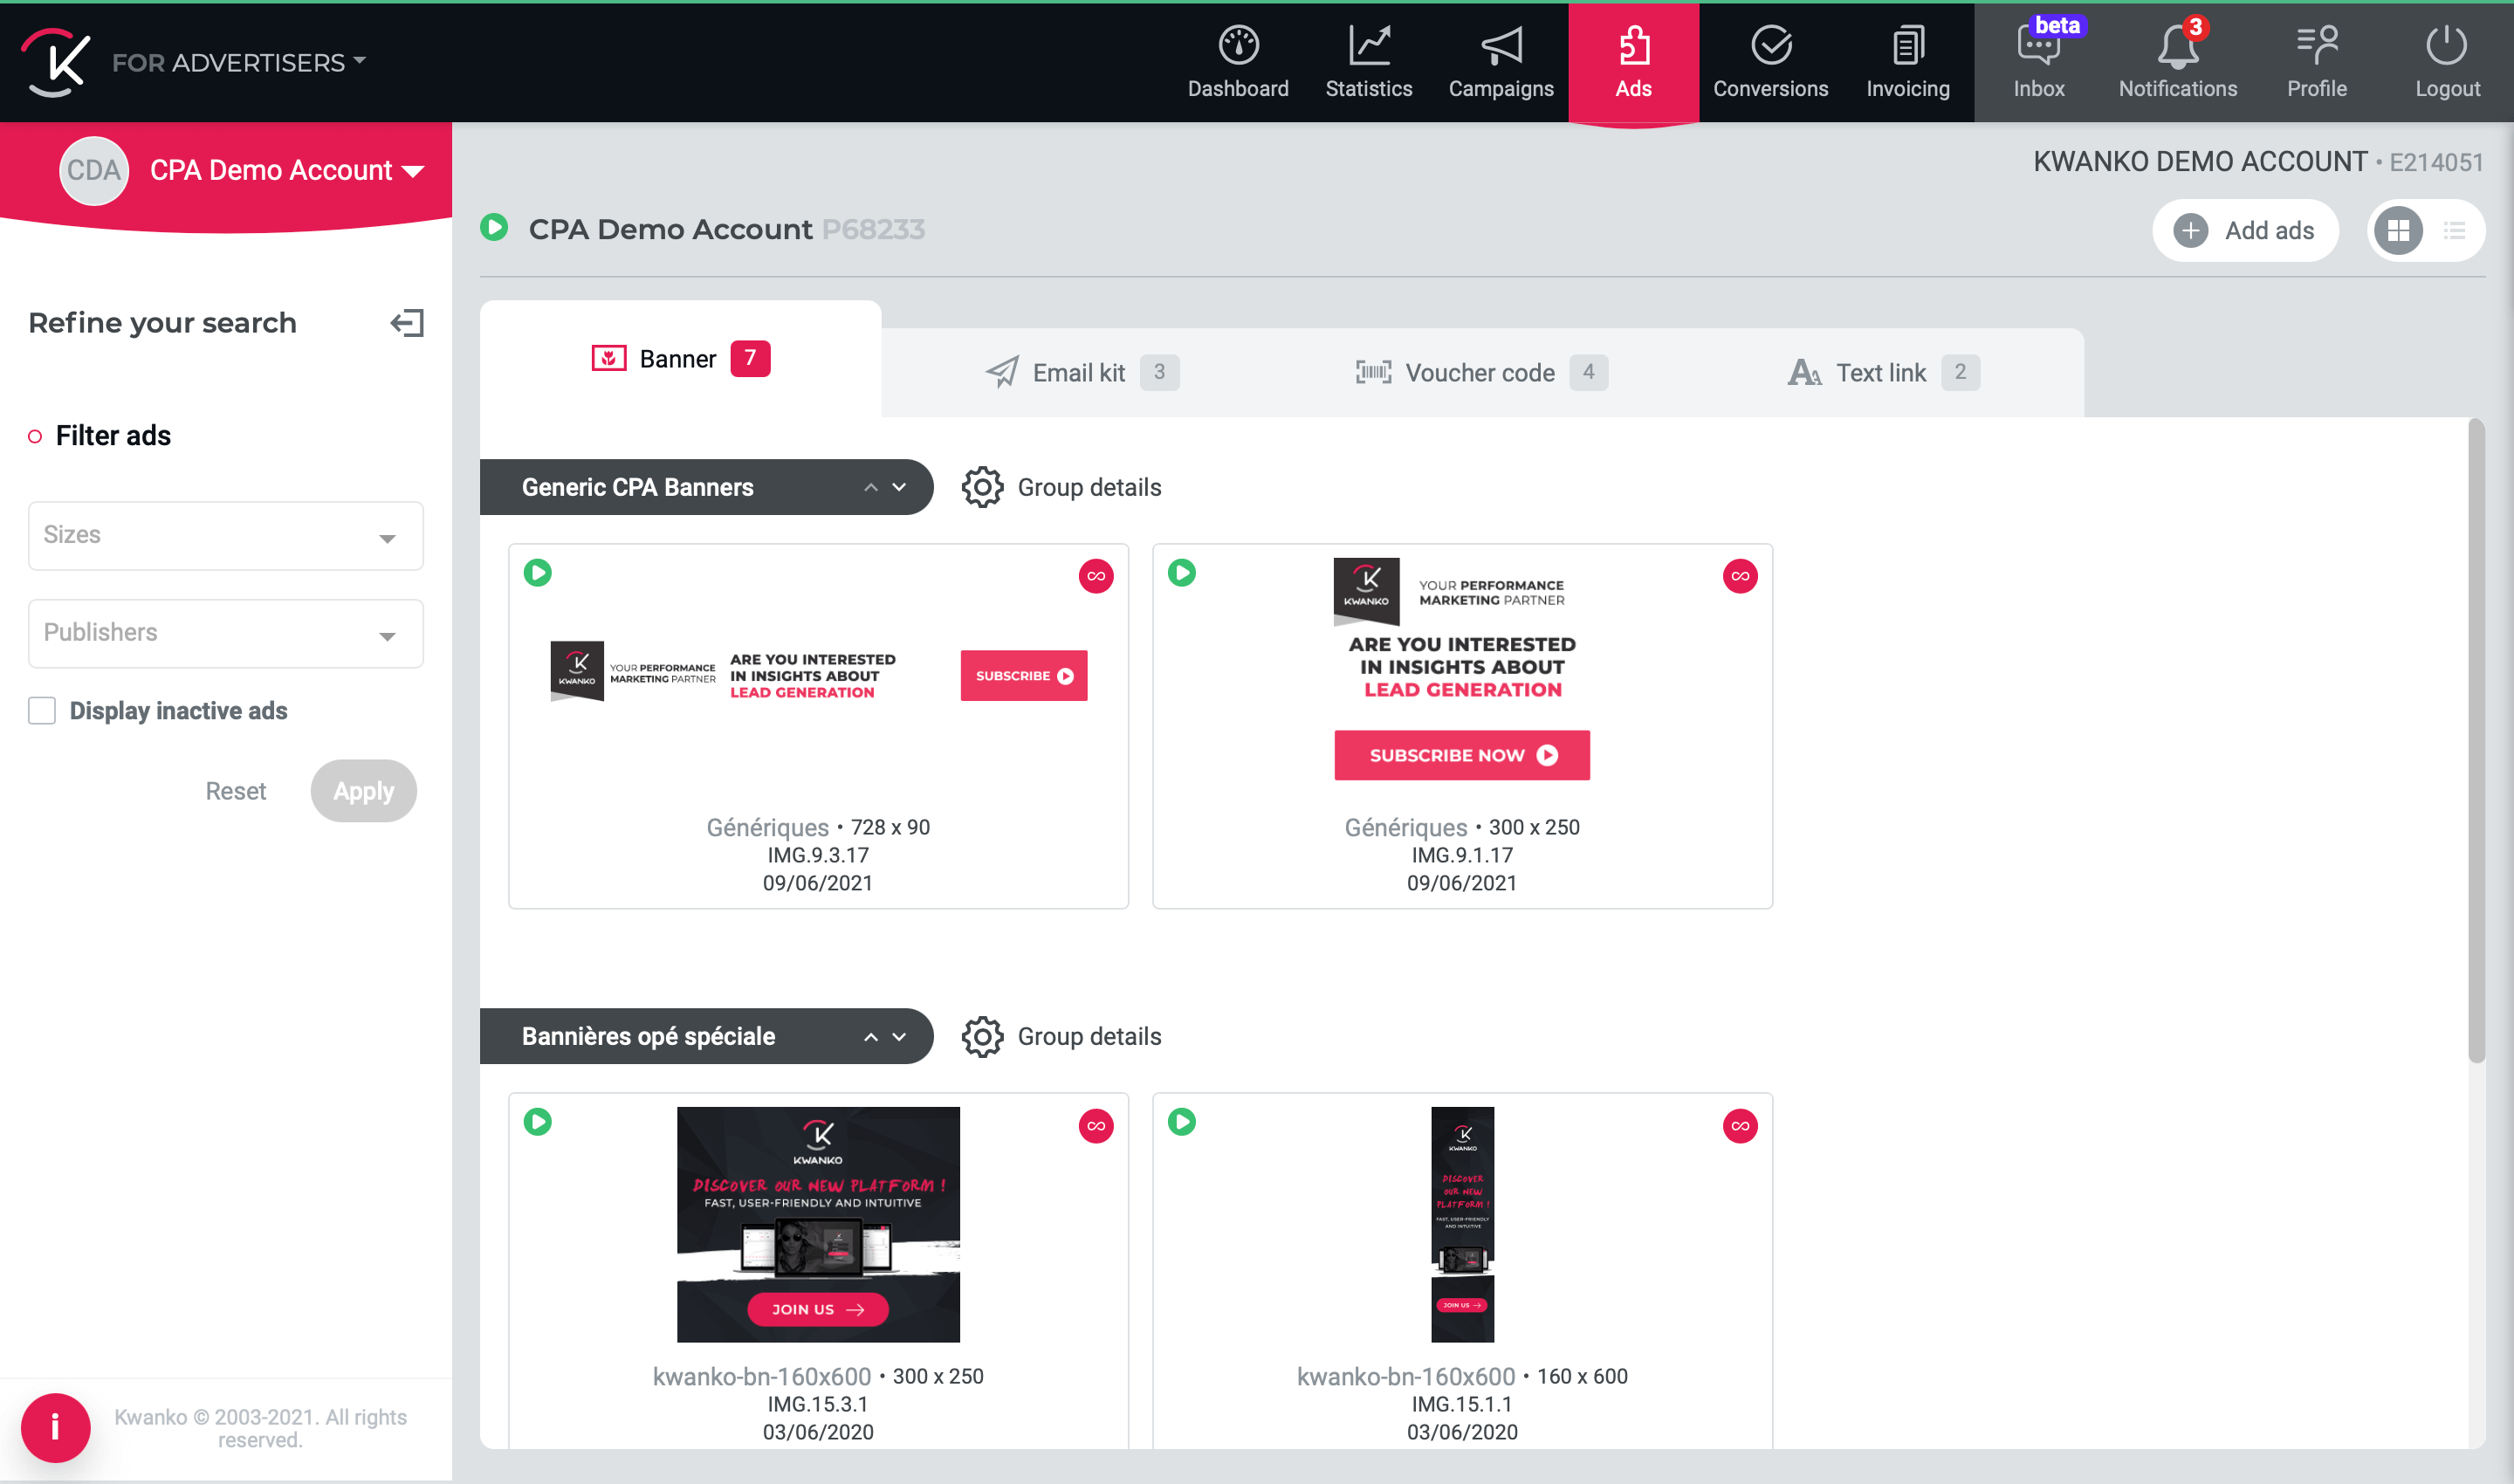The image size is (2514, 1484).
Task: Click the Voucher code tab
Action: pos(1480,371)
